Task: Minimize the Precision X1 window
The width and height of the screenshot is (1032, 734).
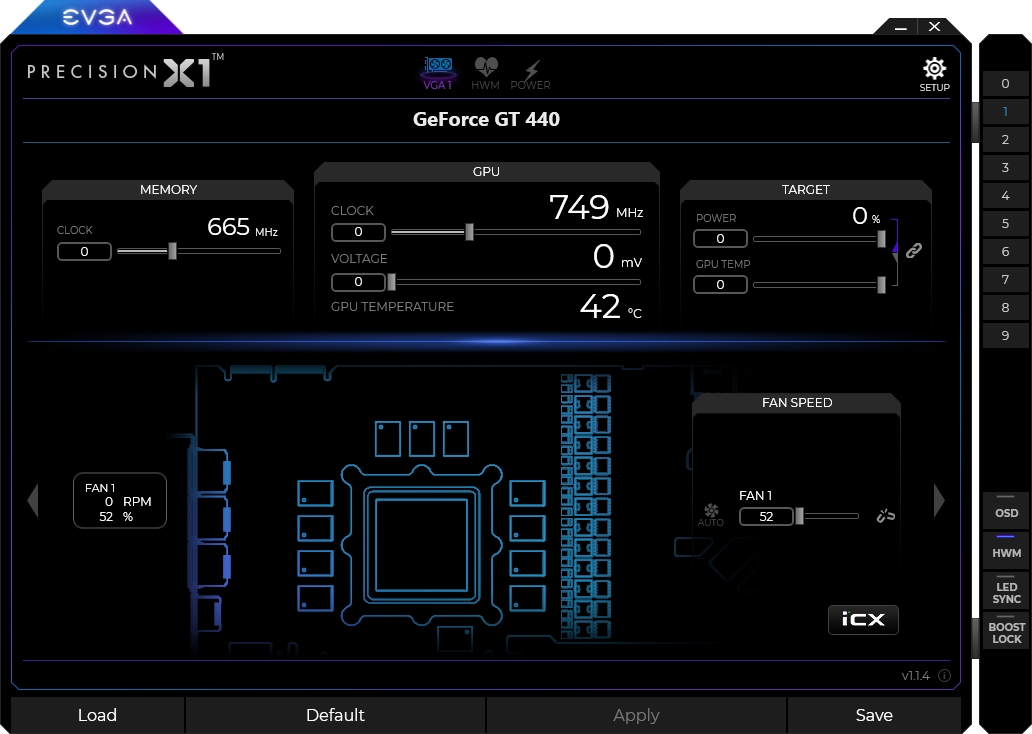Action: [x=901, y=27]
